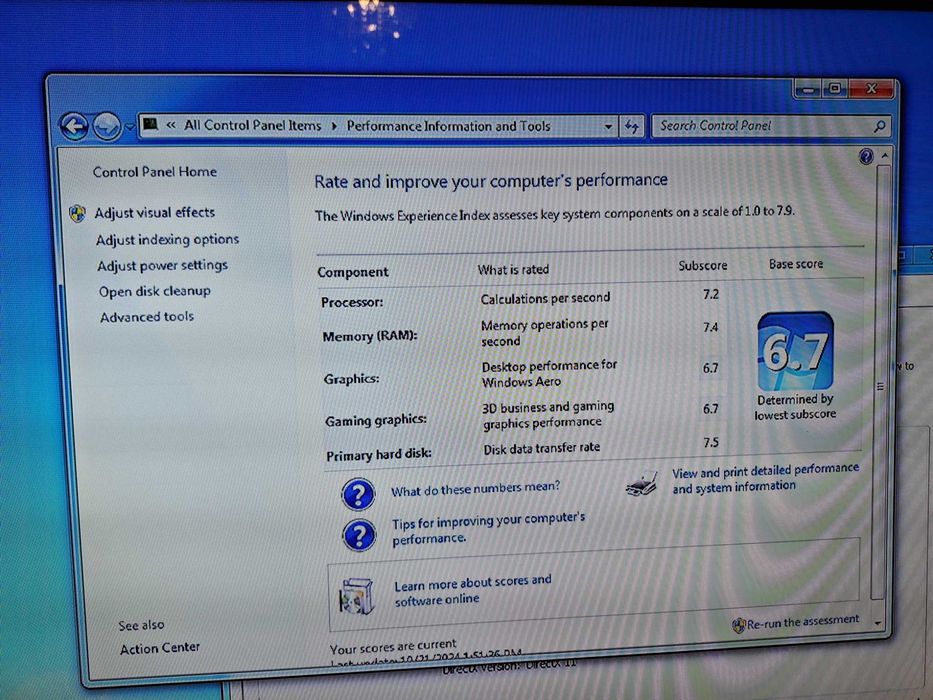
Task: Click the 'Determined by lowest subscore' caption
Action: click(x=795, y=407)
